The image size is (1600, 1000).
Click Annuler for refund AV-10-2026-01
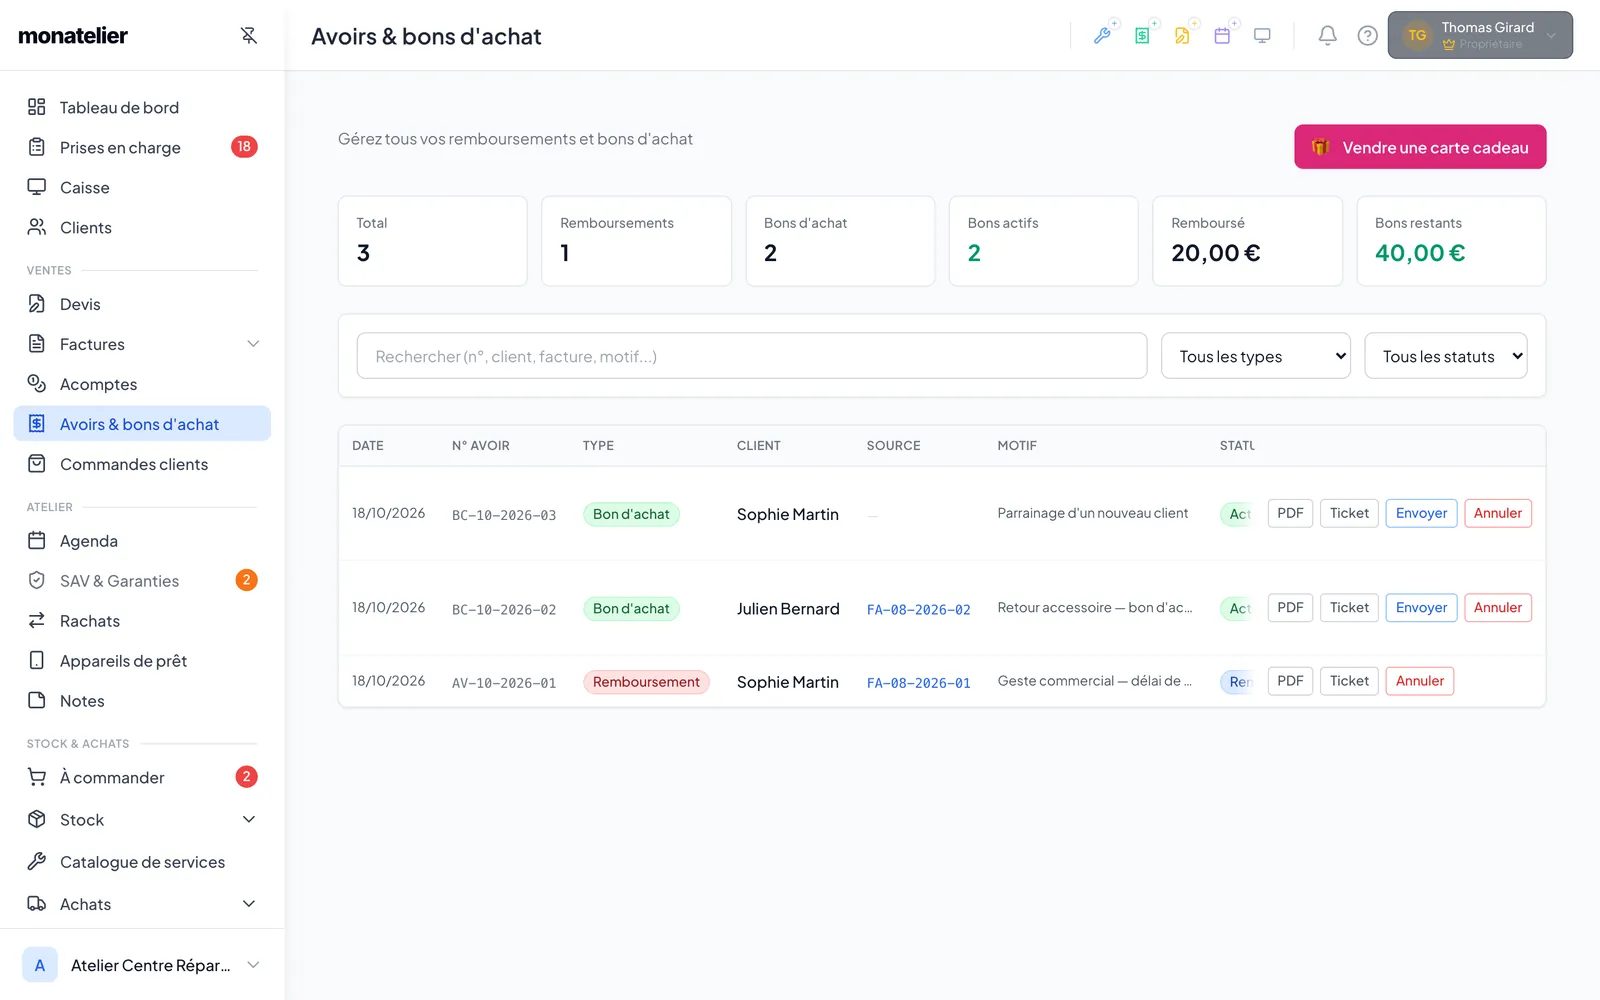tap(1420, 681)
